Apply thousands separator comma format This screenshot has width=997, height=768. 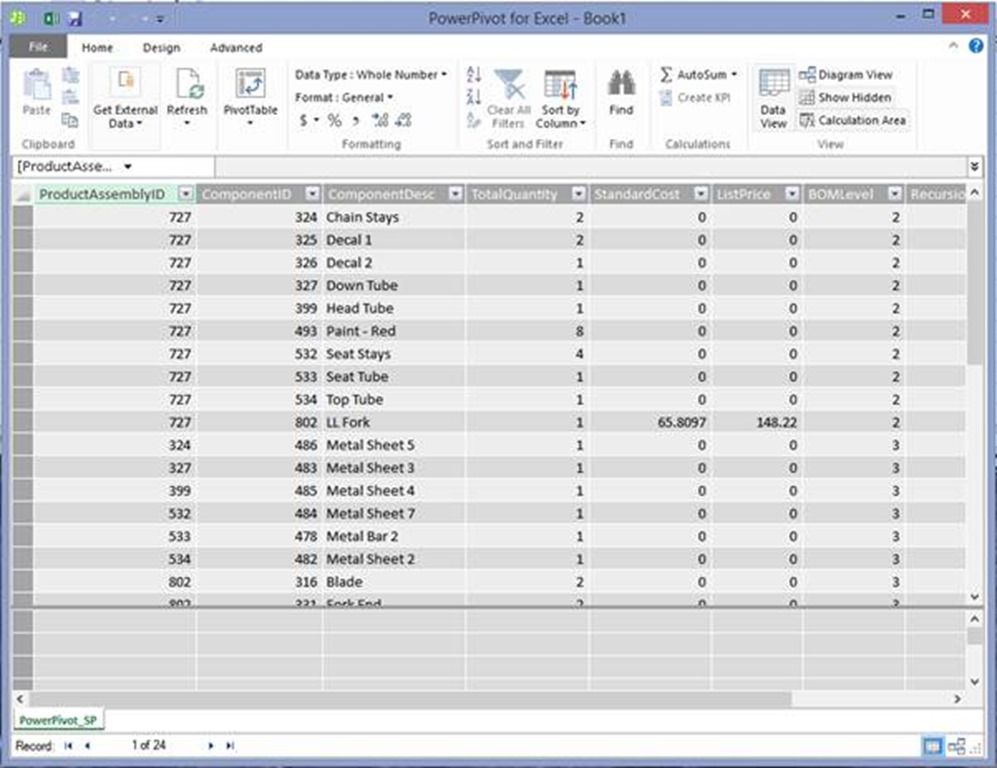tap(356, 120)
